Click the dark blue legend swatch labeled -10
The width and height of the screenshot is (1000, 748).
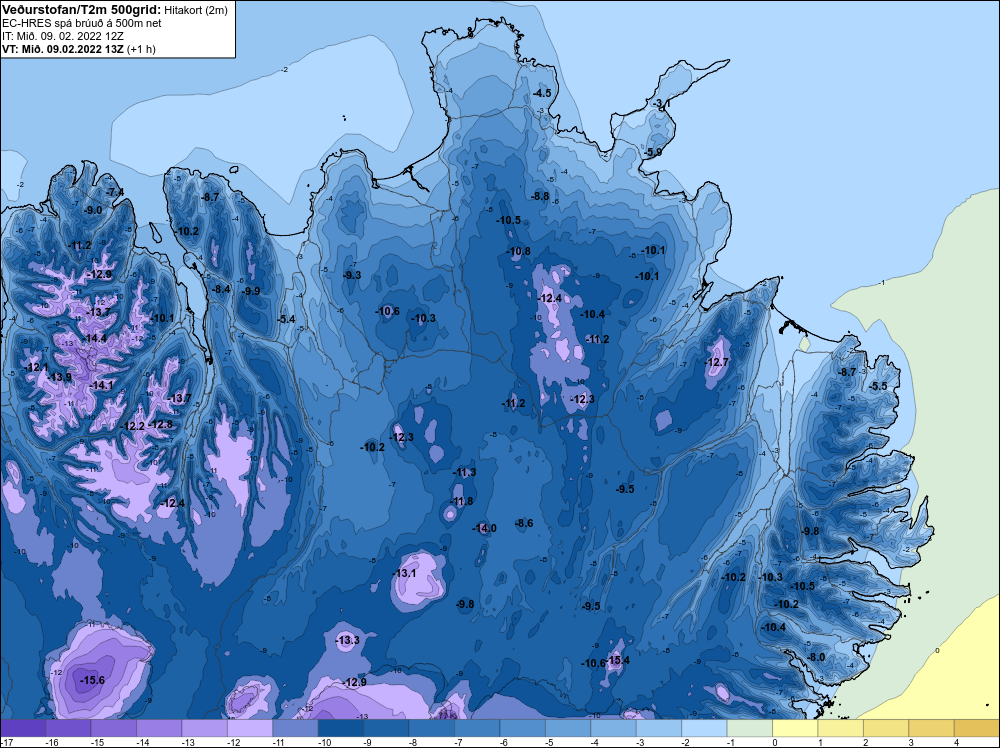341,728
